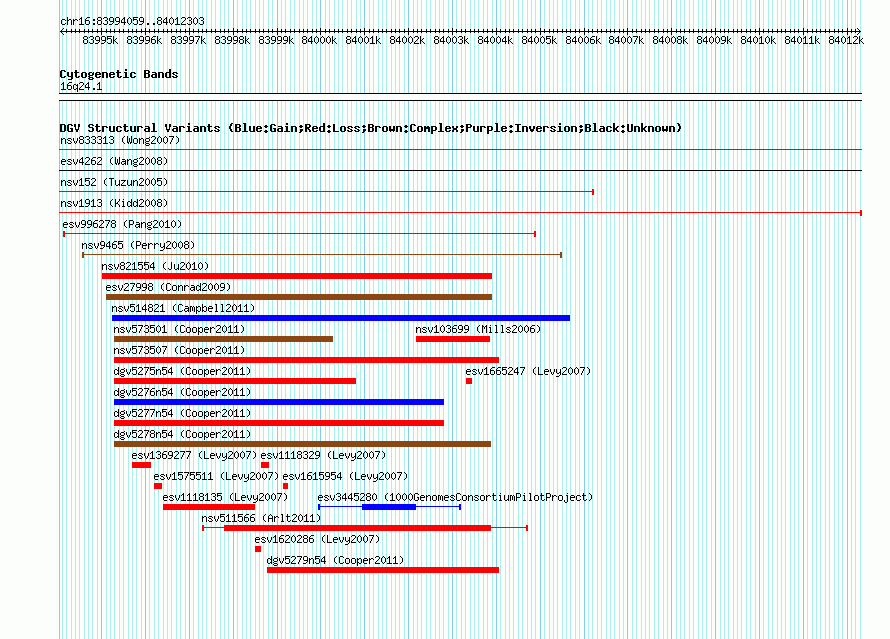Viewport: 890px width, 639px height.
Task: Select the red esv1369277 (Levy2007) bar
Action: (141, 465)
